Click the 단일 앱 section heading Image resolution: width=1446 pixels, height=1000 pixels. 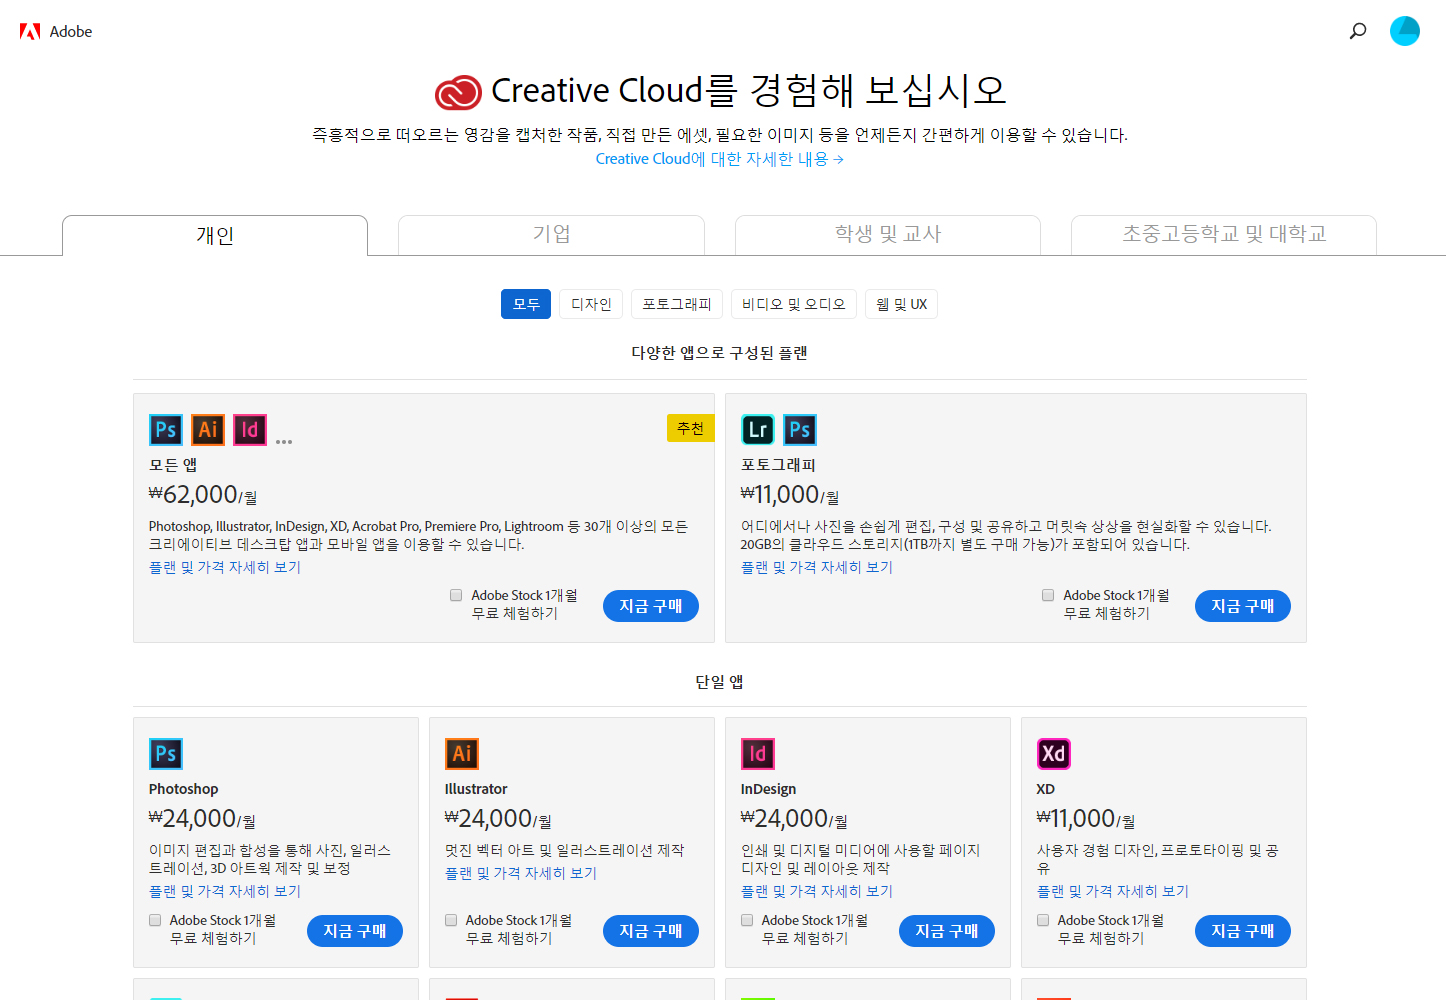click(719, 682)
